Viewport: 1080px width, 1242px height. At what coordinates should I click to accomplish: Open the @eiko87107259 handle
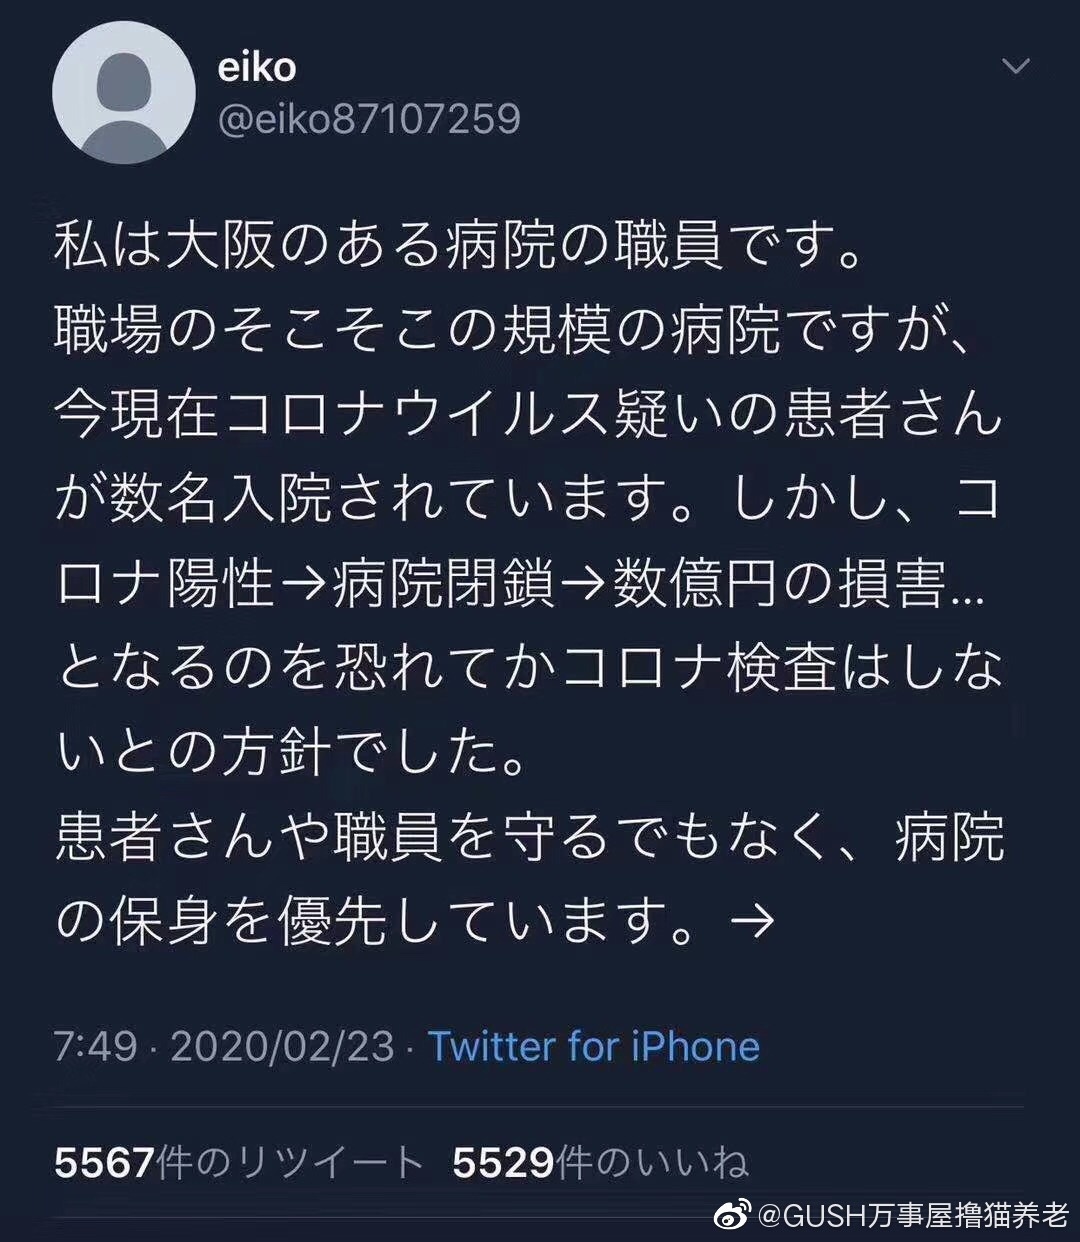tap(369, 118)
